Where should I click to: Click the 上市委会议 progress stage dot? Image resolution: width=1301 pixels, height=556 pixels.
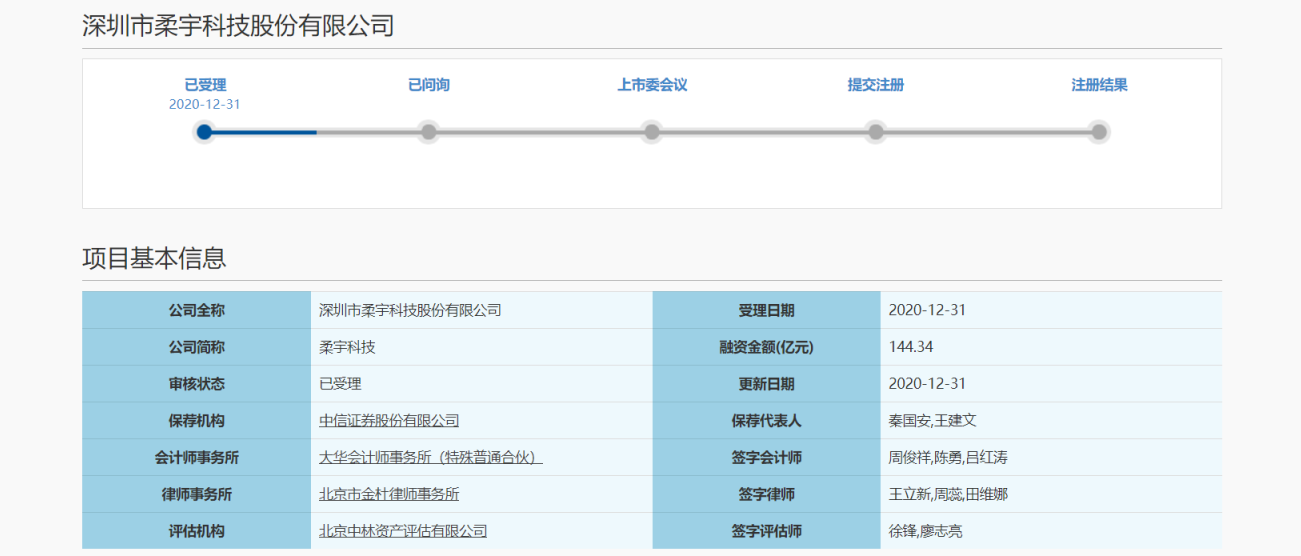652,132
